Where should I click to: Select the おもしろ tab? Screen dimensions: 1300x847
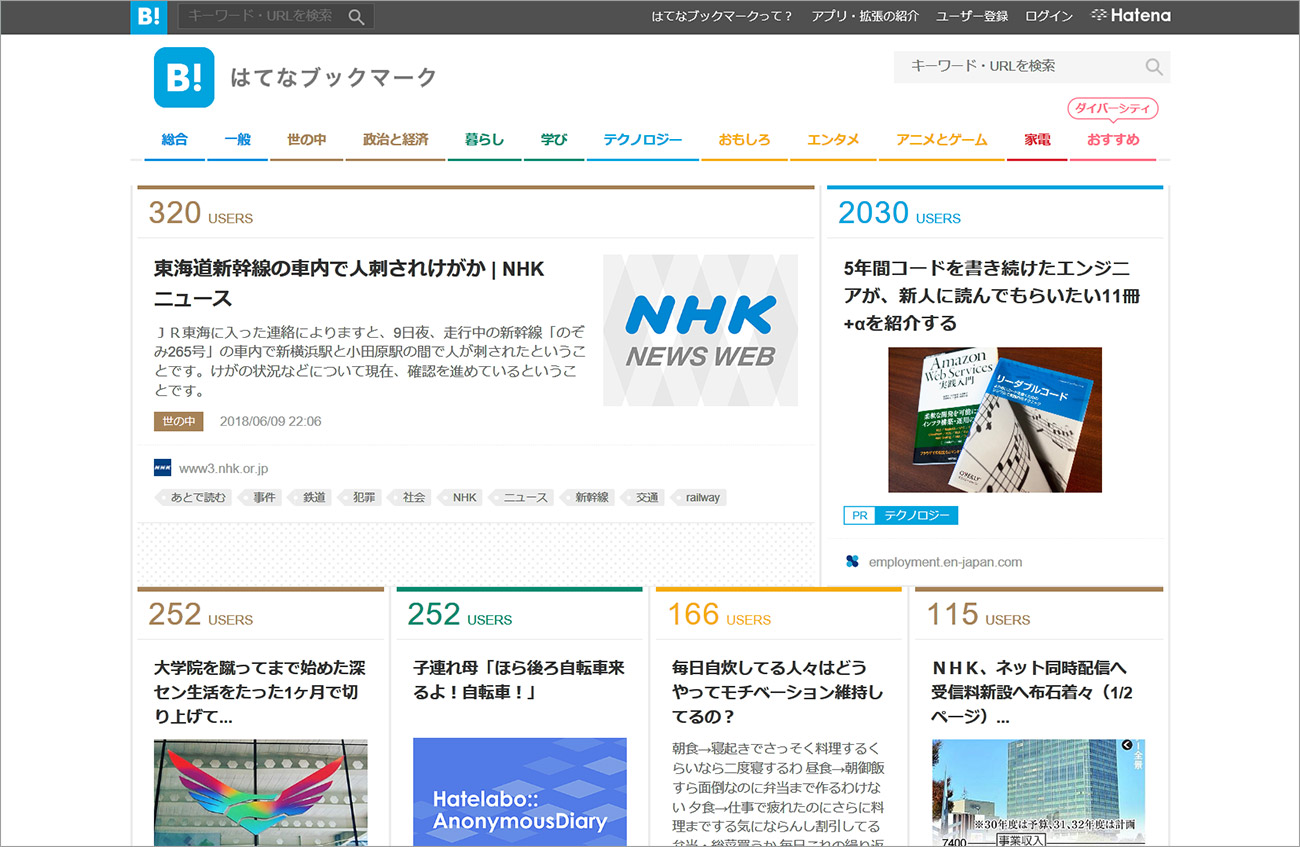tap(744, 140)
